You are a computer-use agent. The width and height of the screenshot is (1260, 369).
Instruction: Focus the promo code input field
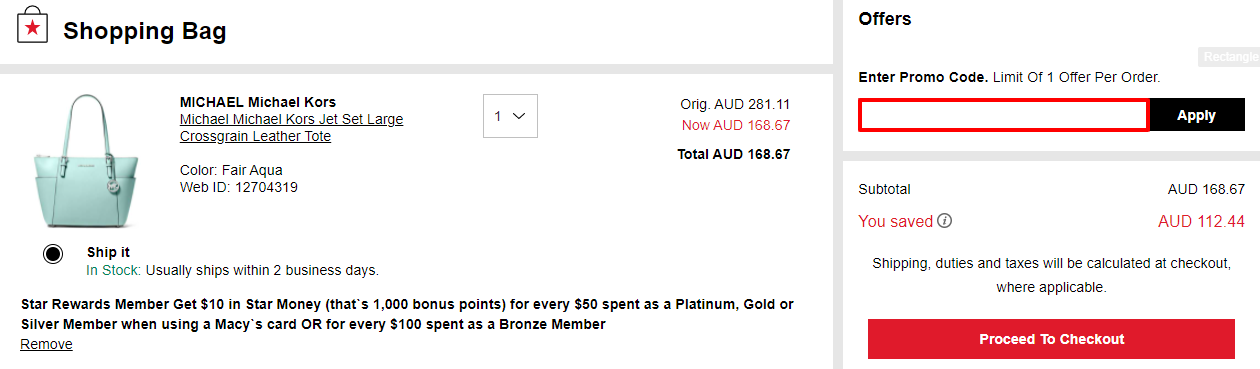[1003, 115]
